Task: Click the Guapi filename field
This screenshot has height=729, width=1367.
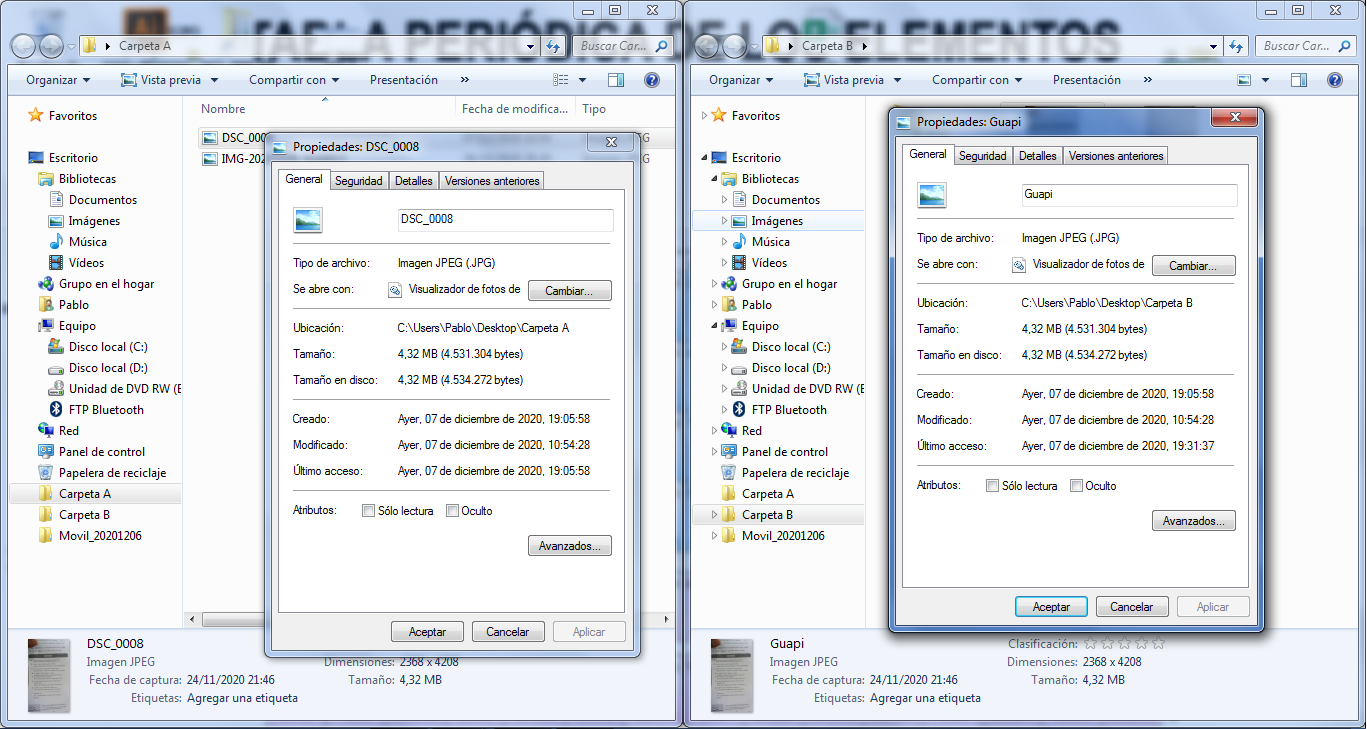Action: tap(1129, 195)
